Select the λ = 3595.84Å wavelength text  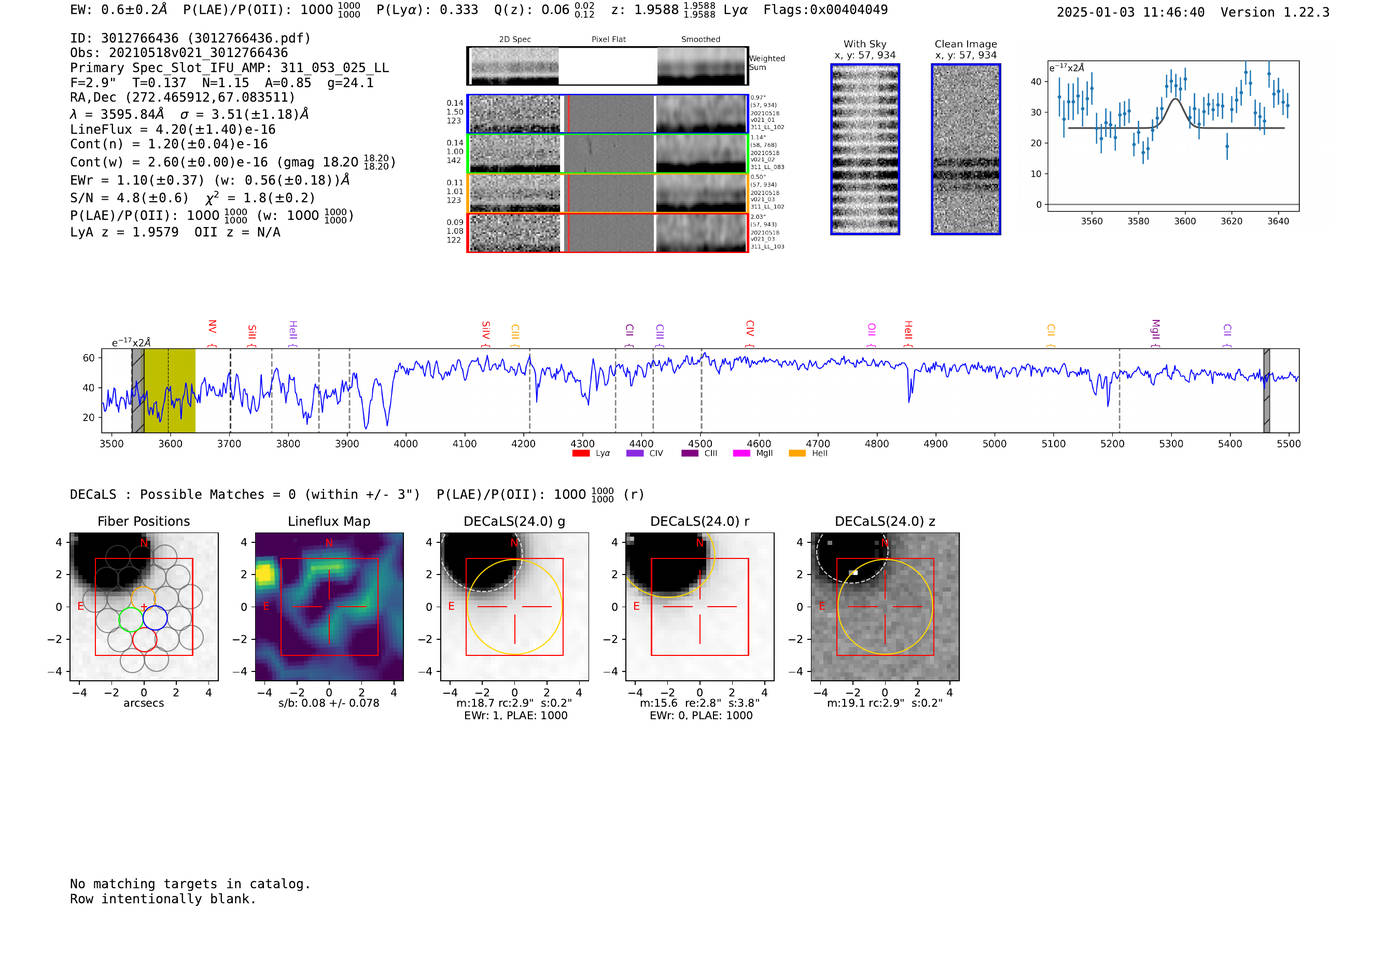coord(117,114)
